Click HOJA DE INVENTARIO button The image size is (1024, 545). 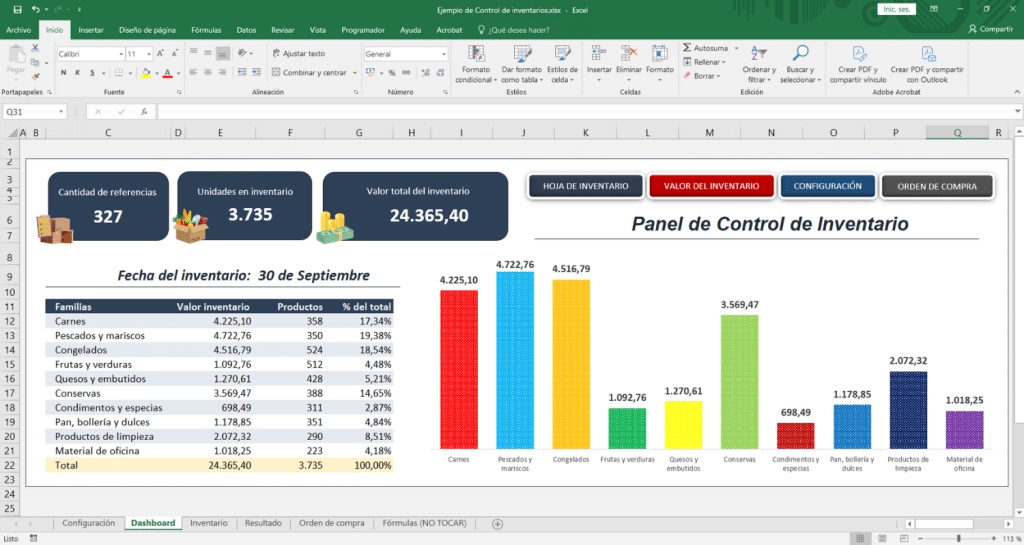pyautogui.click(x=585, y=186)
